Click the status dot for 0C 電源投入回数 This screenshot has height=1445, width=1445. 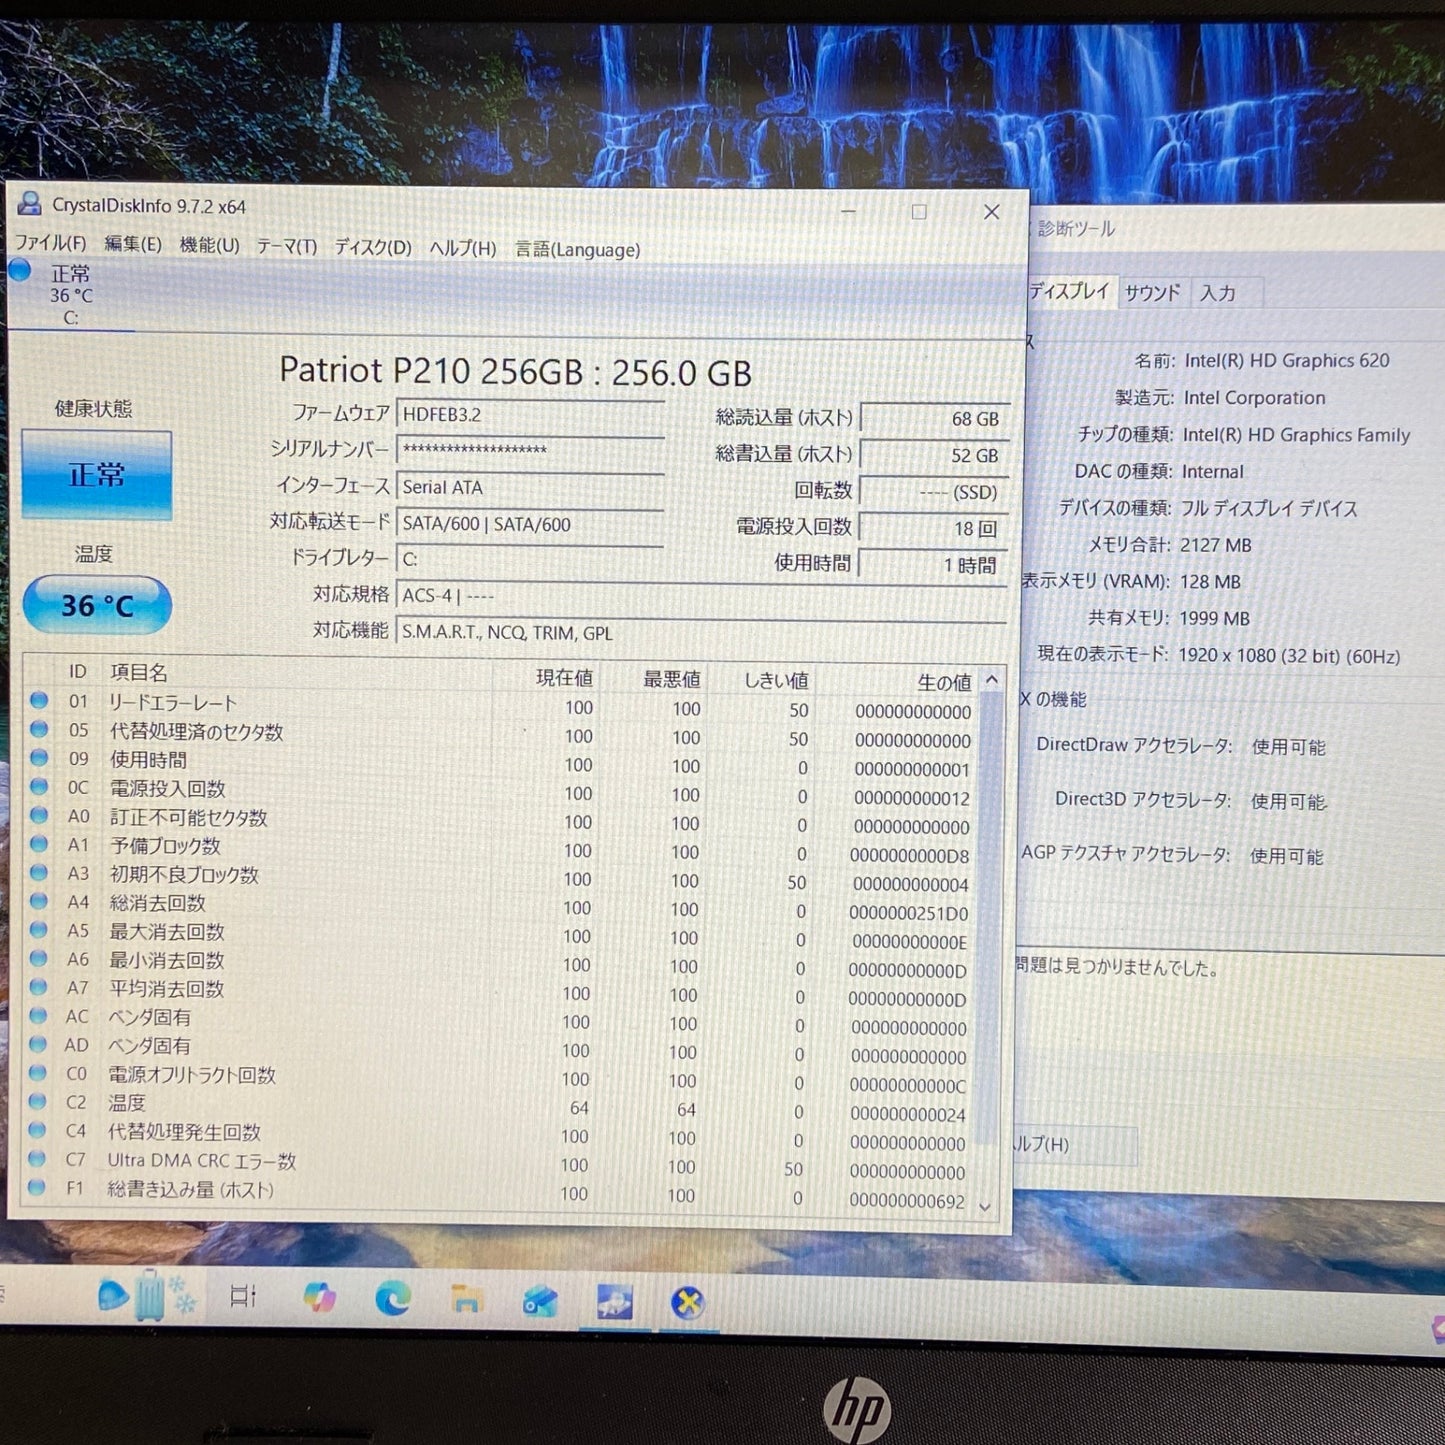coord(39,786)
